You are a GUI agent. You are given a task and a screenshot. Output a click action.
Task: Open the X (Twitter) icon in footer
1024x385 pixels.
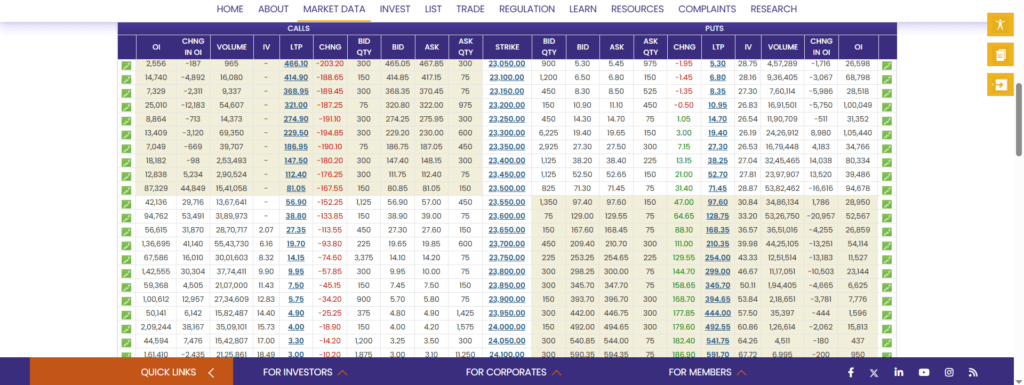click(874, 373)
